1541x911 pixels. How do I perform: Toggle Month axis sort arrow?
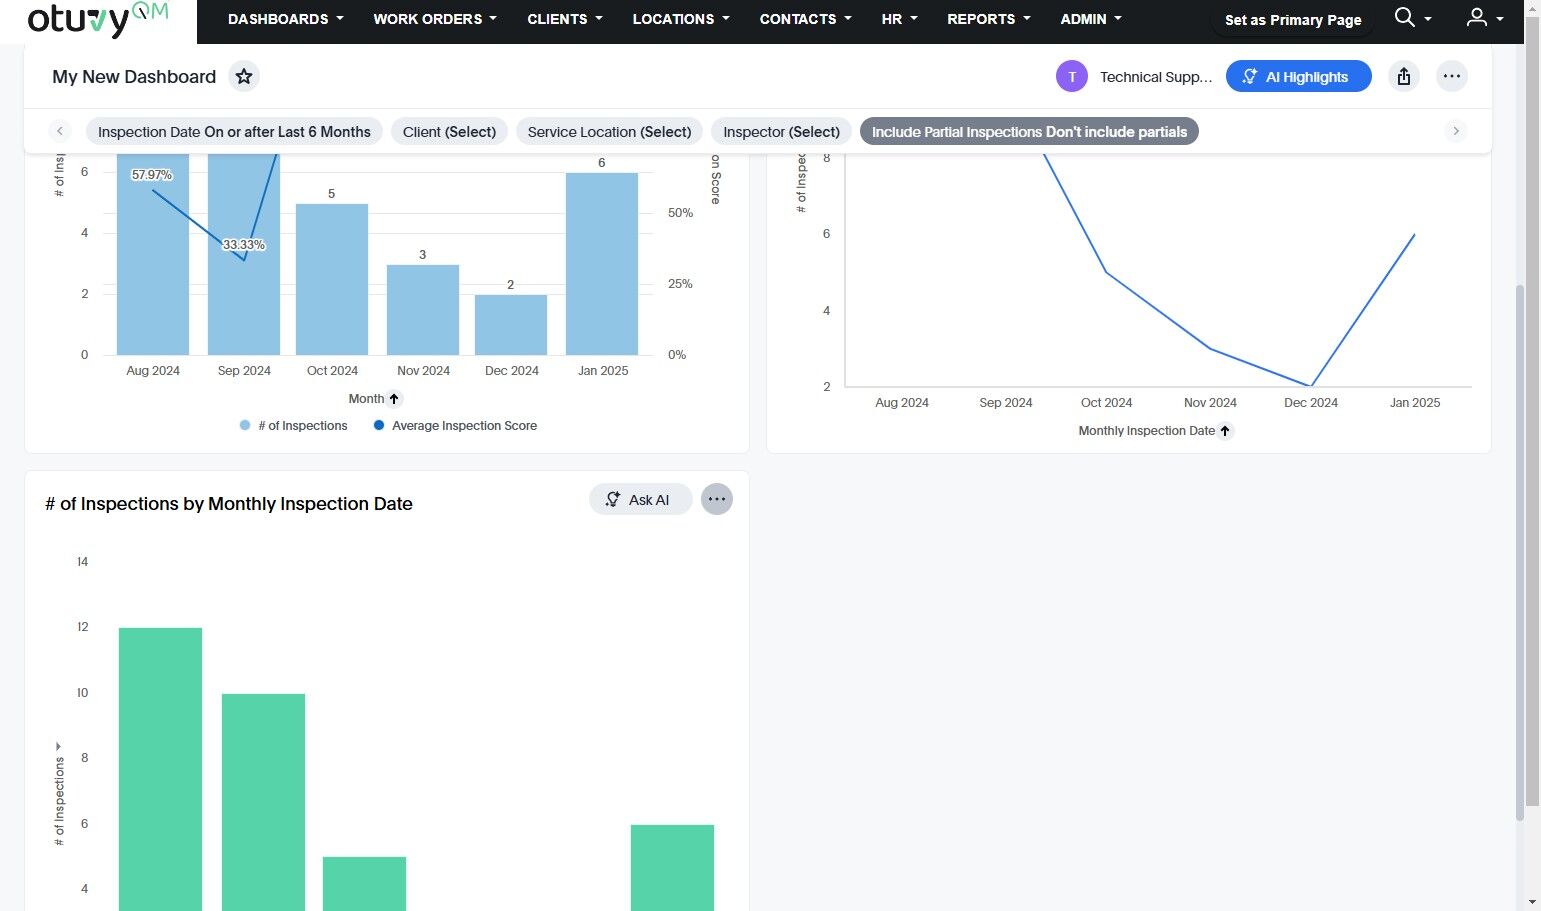tap(394, 399)
